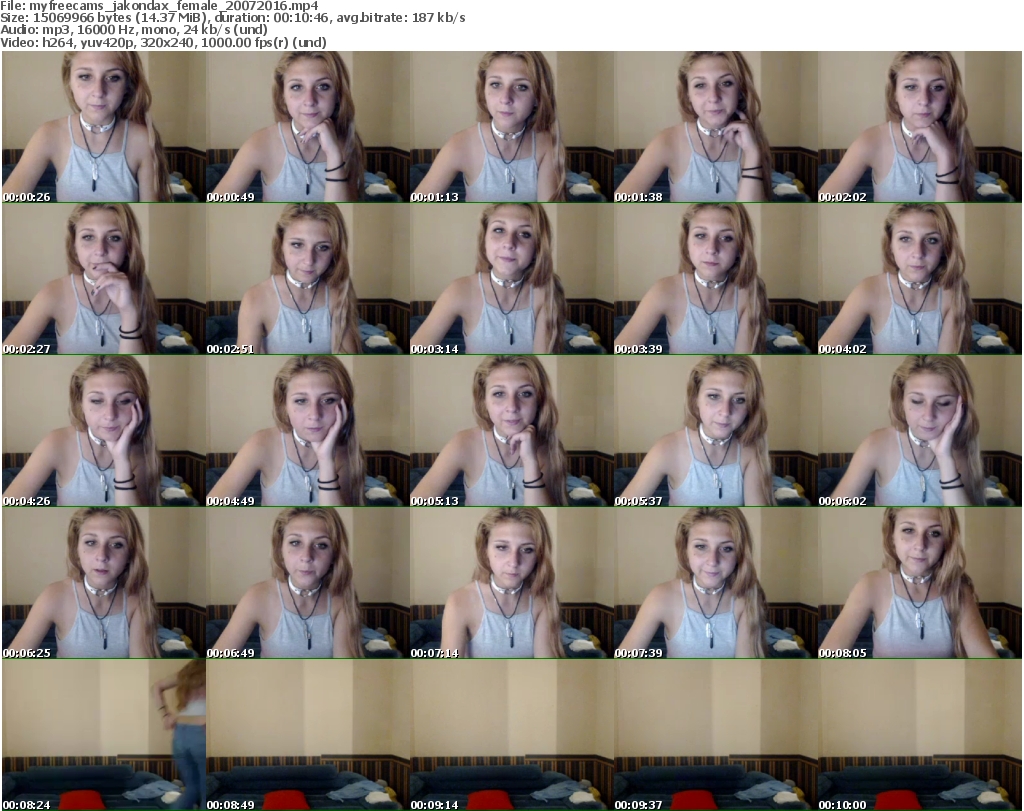Viewport: 1024px width, 811px height.
Task: Select the frame stamped 00:05:37
Action: tap(716, 431)
